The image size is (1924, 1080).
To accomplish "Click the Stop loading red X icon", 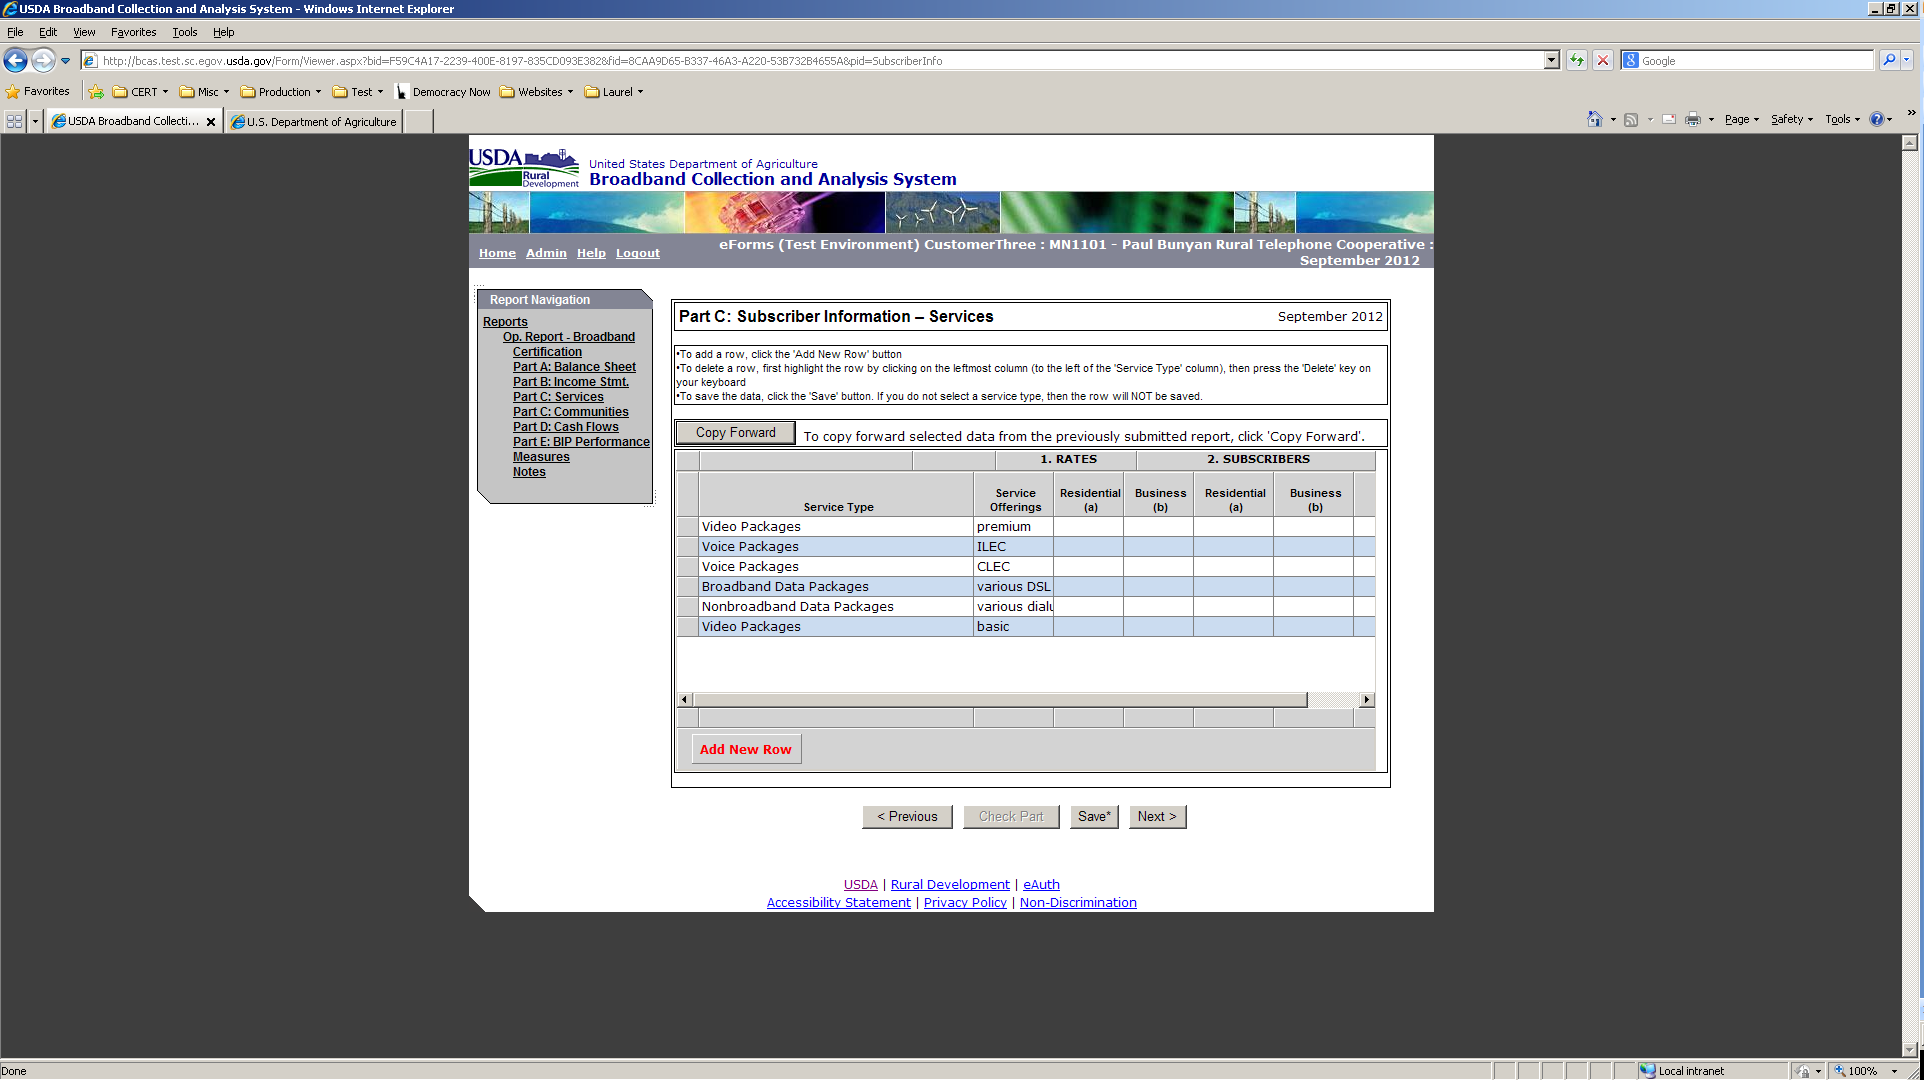I will point(1603,61).
